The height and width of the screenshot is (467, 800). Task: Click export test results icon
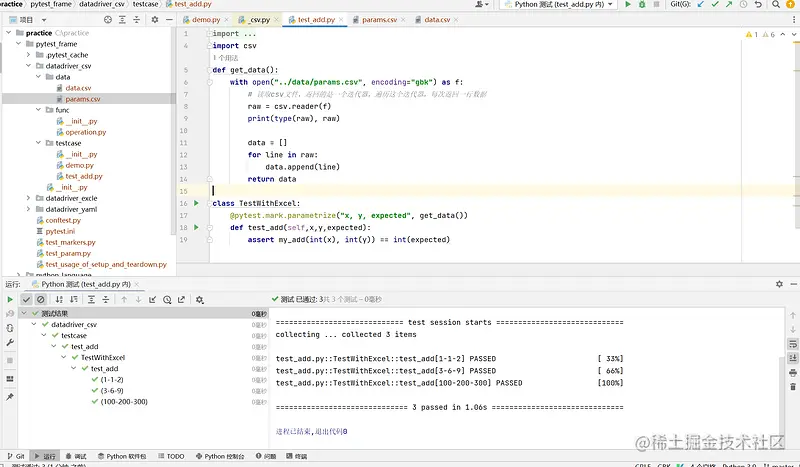point(181,300)
